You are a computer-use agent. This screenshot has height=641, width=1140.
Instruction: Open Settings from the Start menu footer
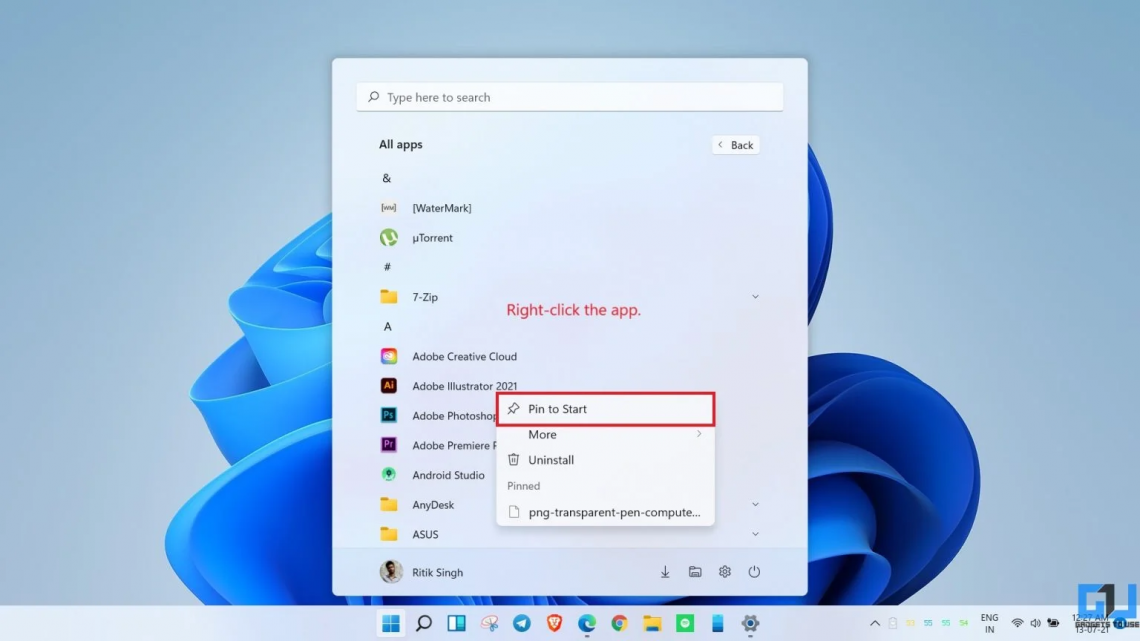pyautogui.click(x=724, y=571)
